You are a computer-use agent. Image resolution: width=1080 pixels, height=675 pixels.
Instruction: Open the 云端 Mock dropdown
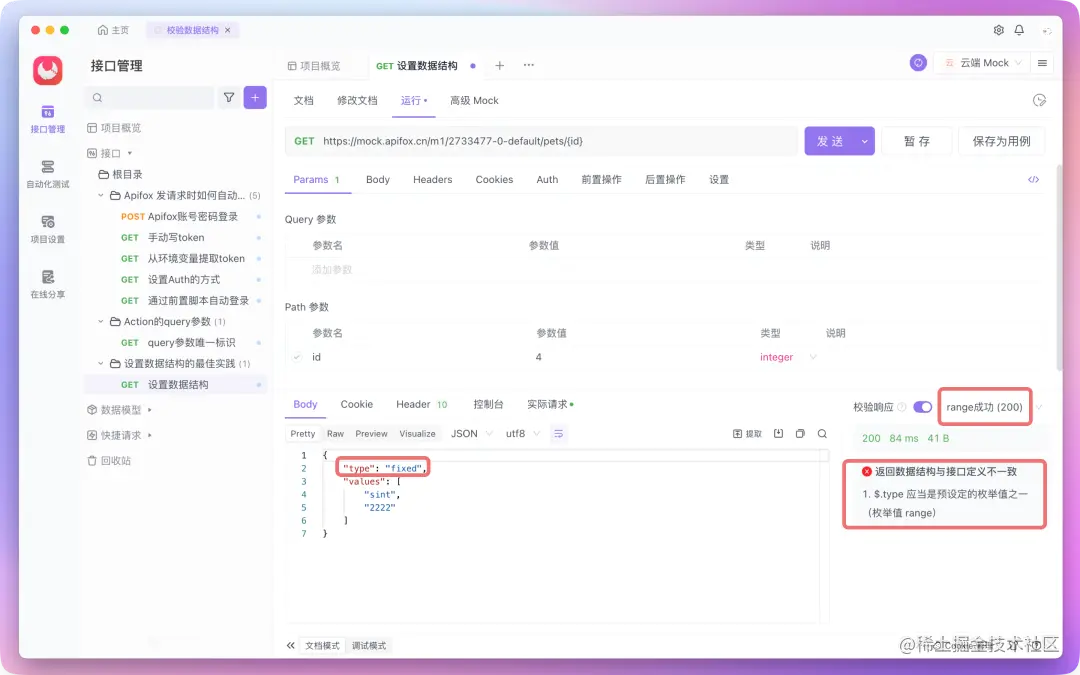(x=983, y=62)
